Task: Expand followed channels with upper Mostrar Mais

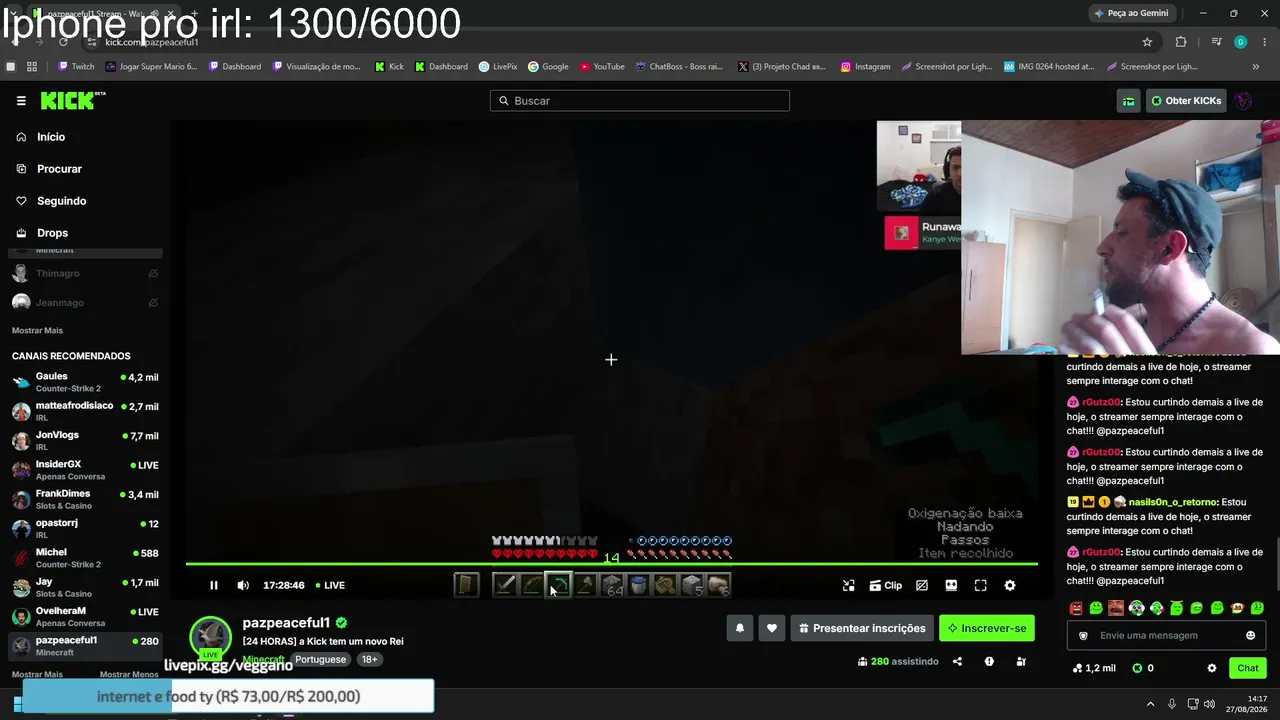Action: [37, 330]
